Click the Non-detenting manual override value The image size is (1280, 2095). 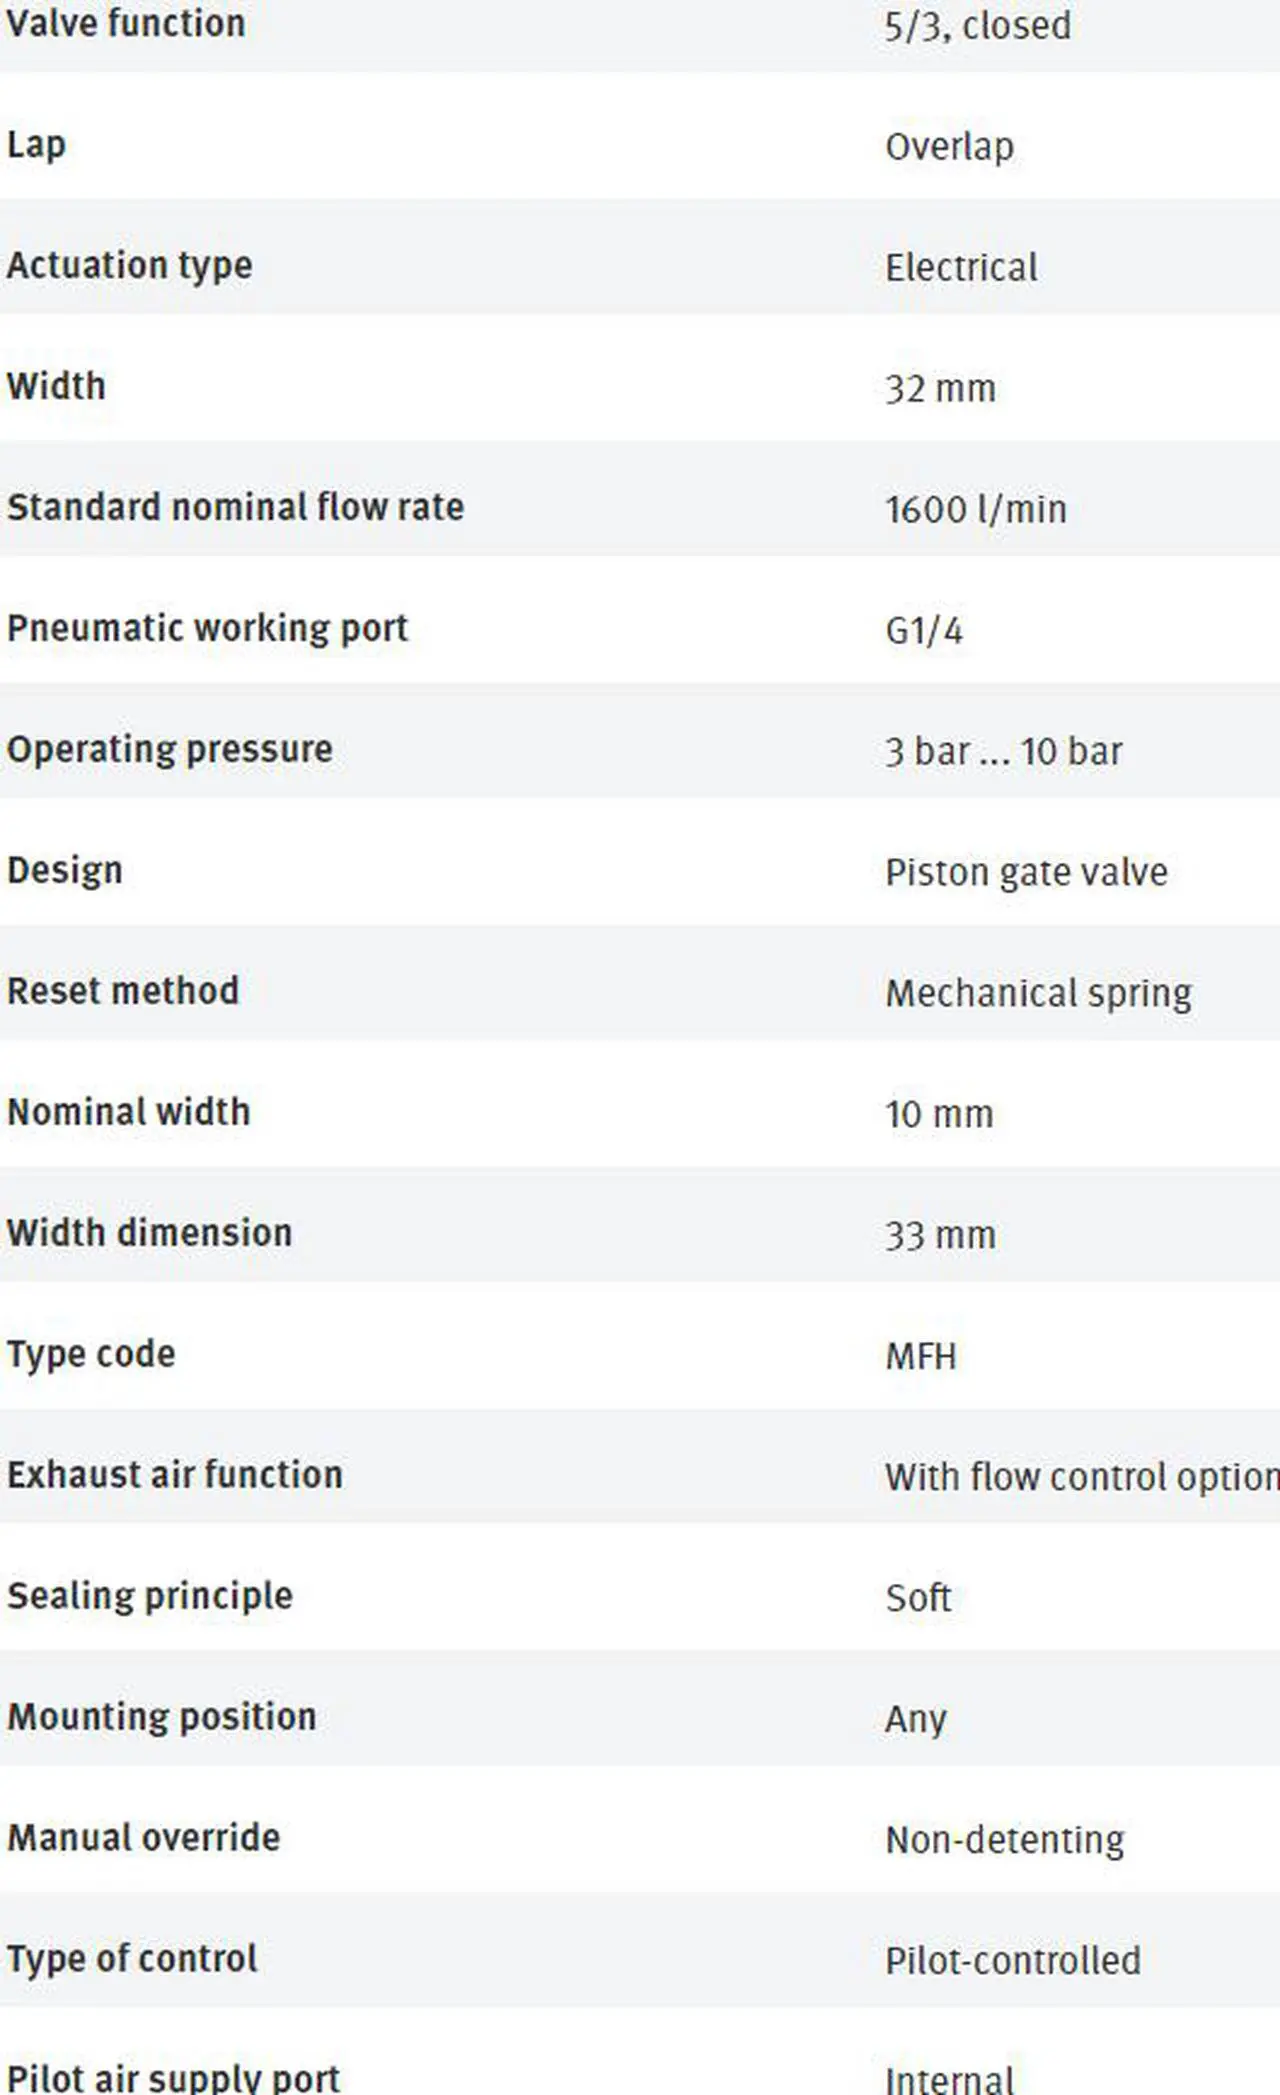coord(1004,1840)
